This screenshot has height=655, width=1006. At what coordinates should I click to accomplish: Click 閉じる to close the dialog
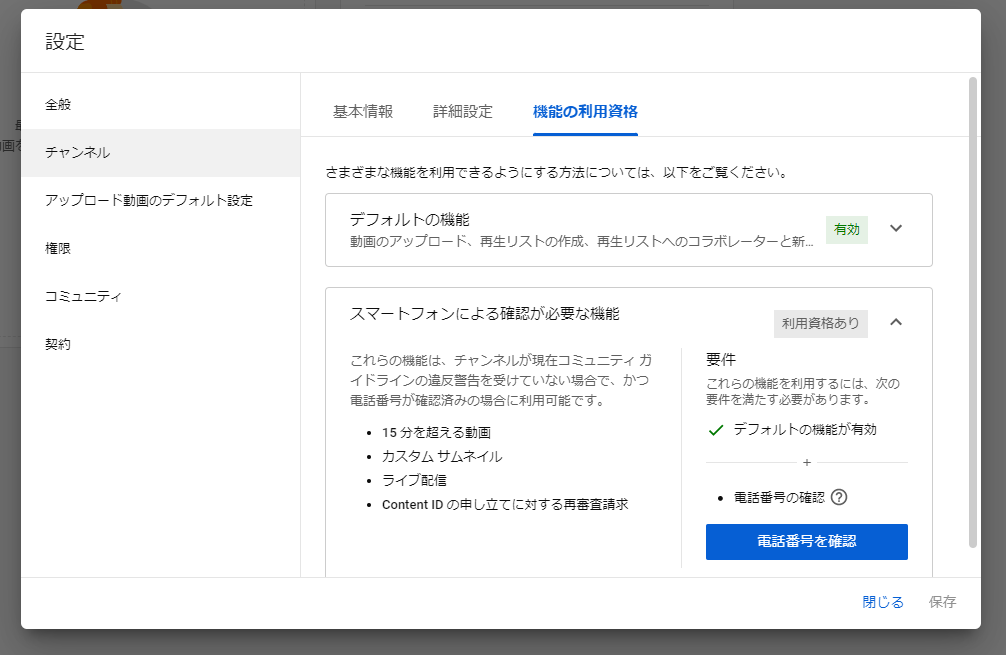(x=883, y=601)
